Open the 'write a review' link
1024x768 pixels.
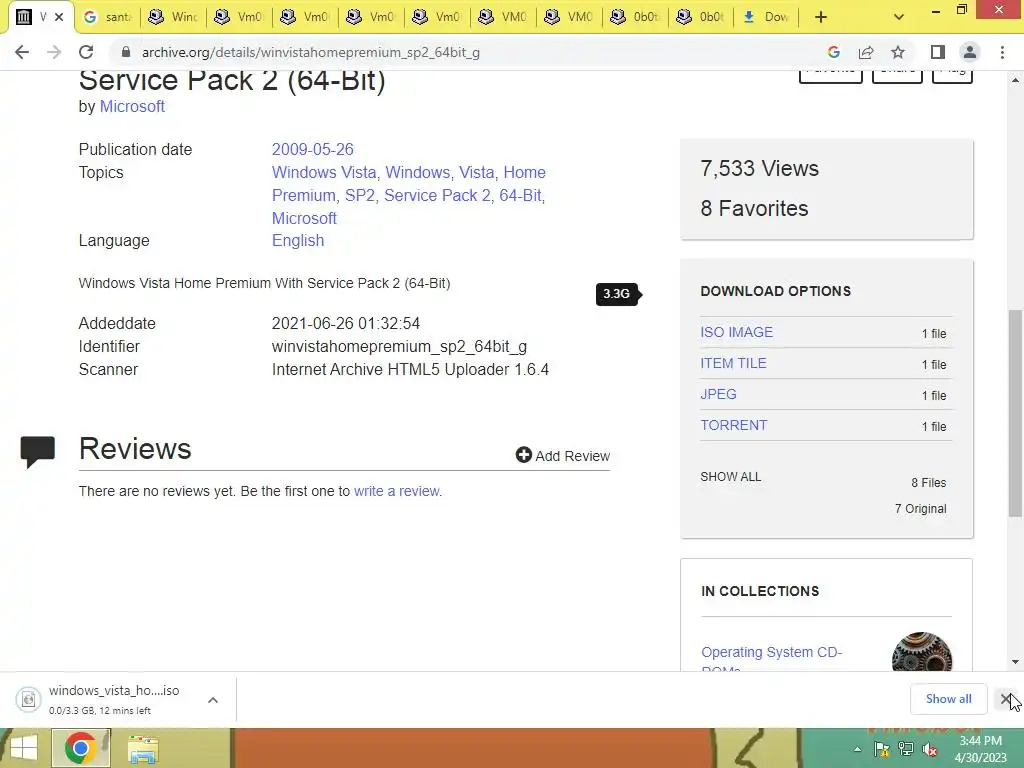(x=396, y=491)
